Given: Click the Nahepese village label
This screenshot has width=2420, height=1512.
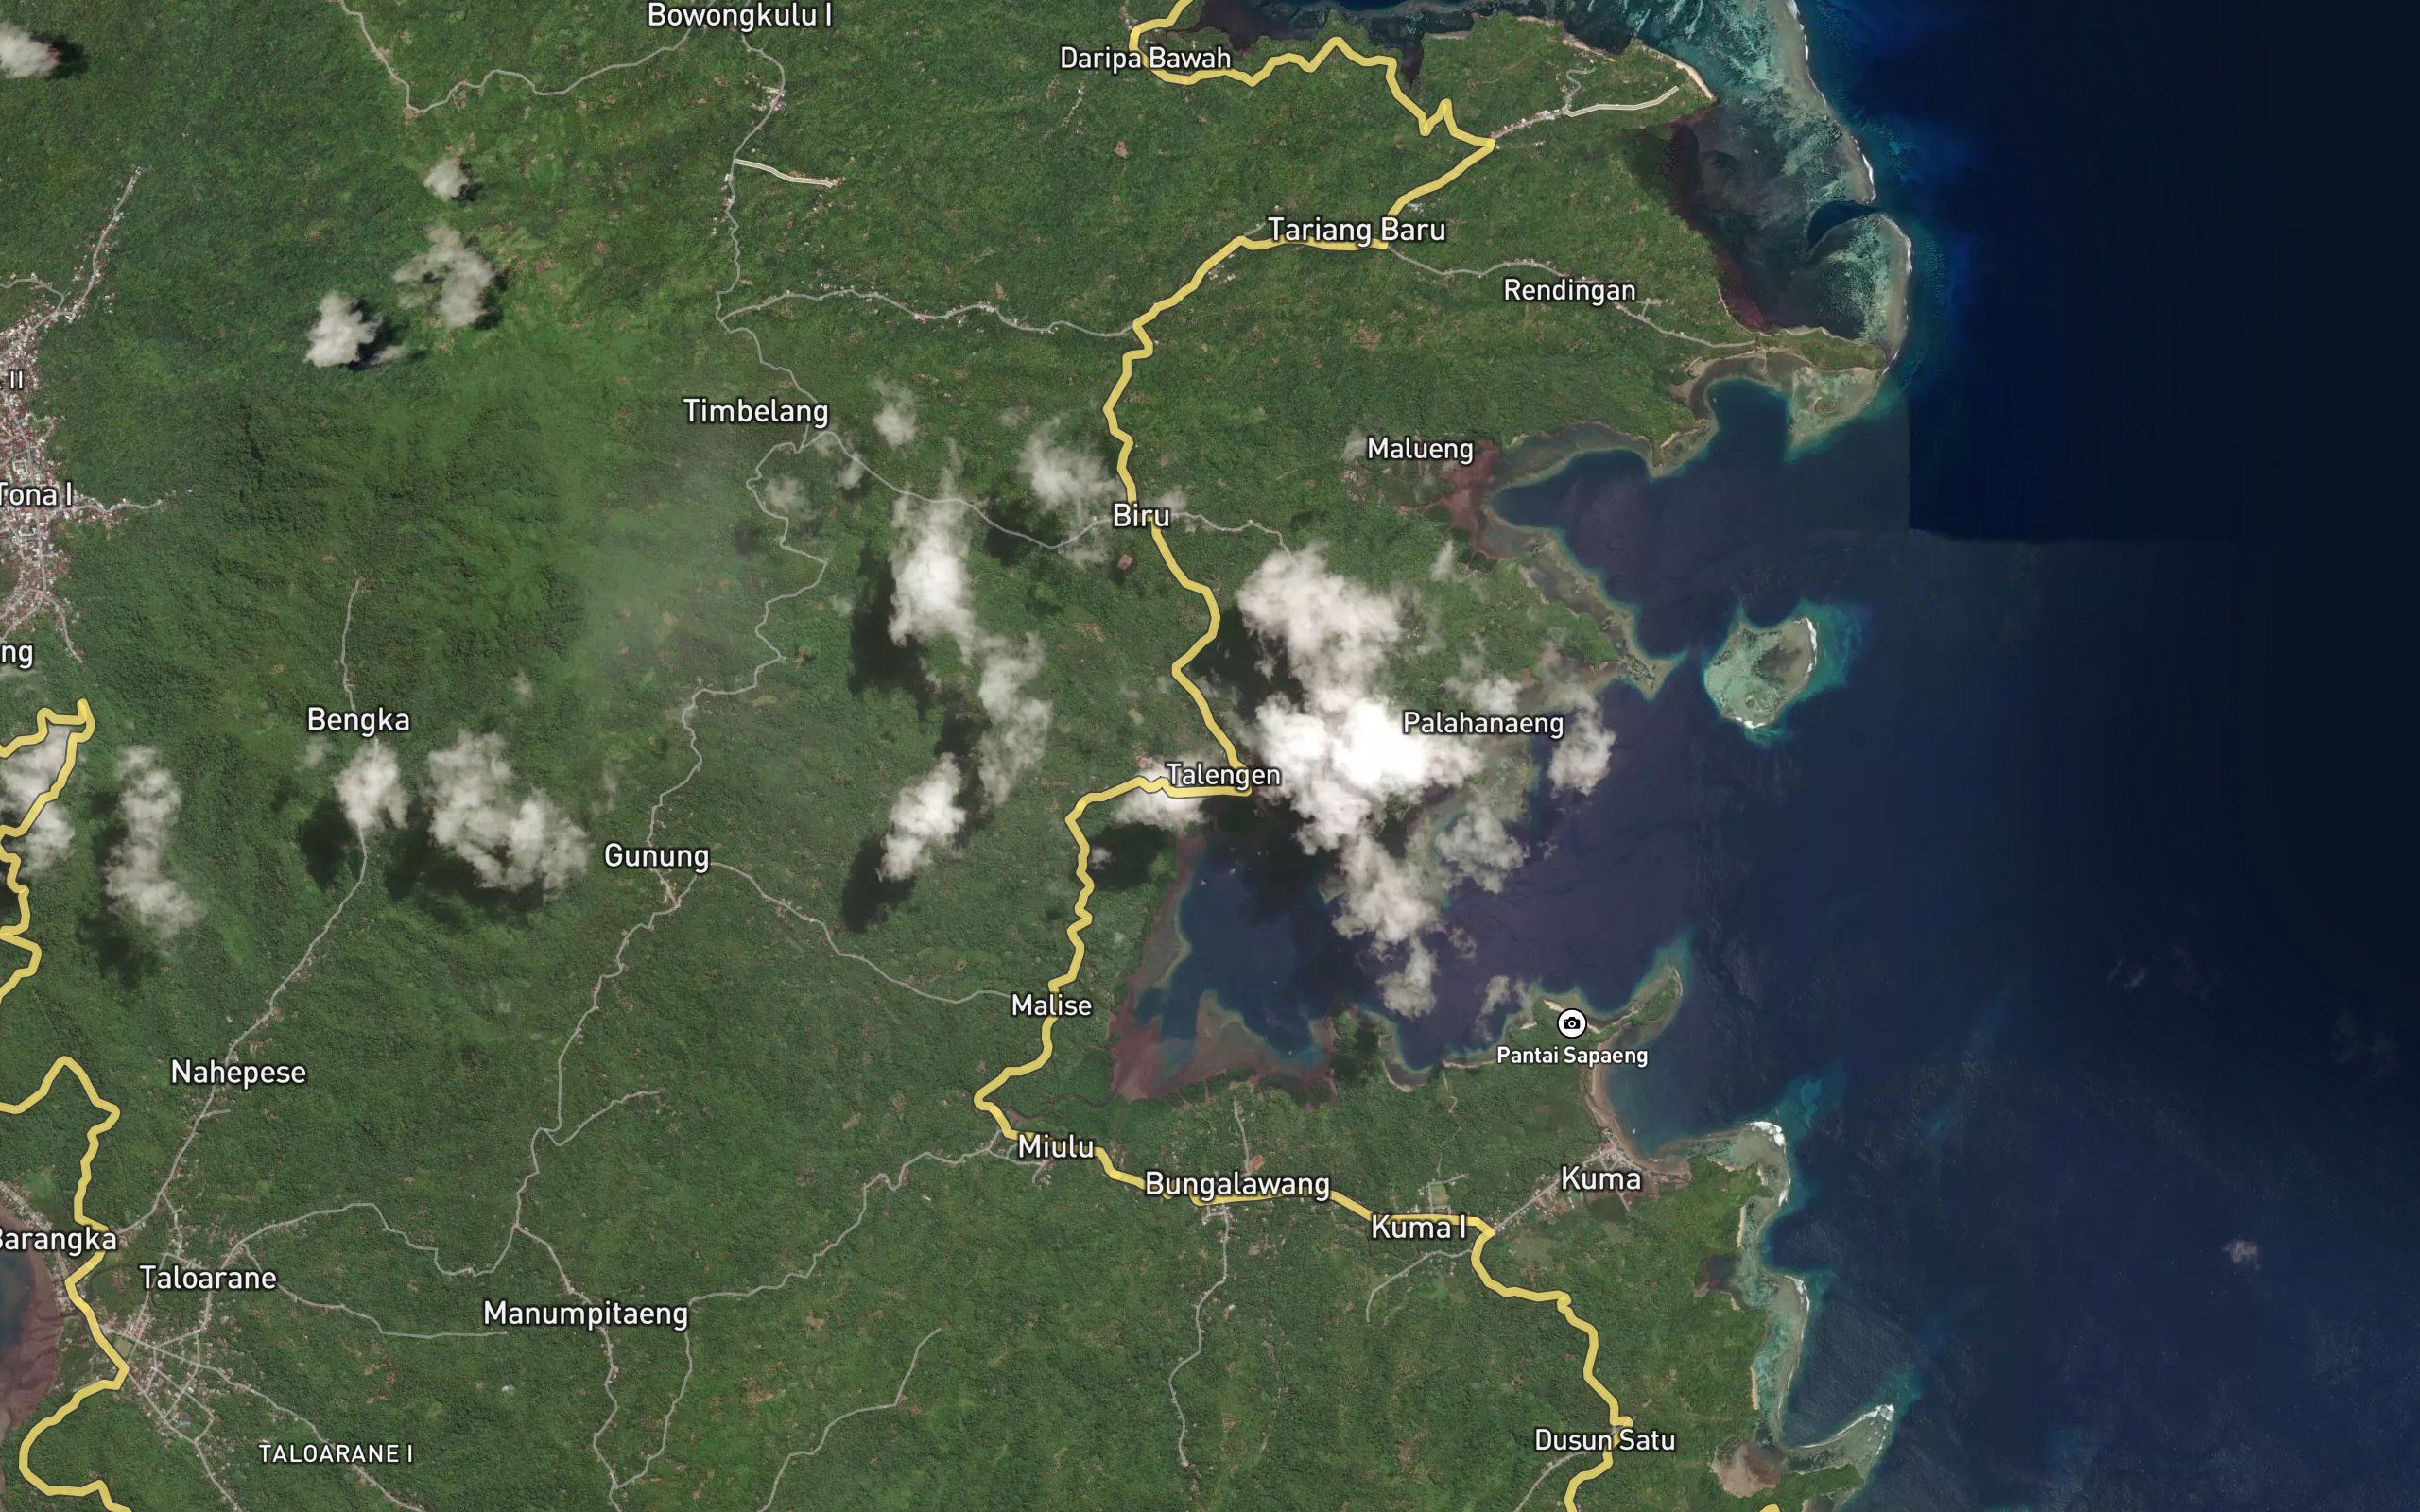Looking at the screenshot, I should click(238, 1073).
